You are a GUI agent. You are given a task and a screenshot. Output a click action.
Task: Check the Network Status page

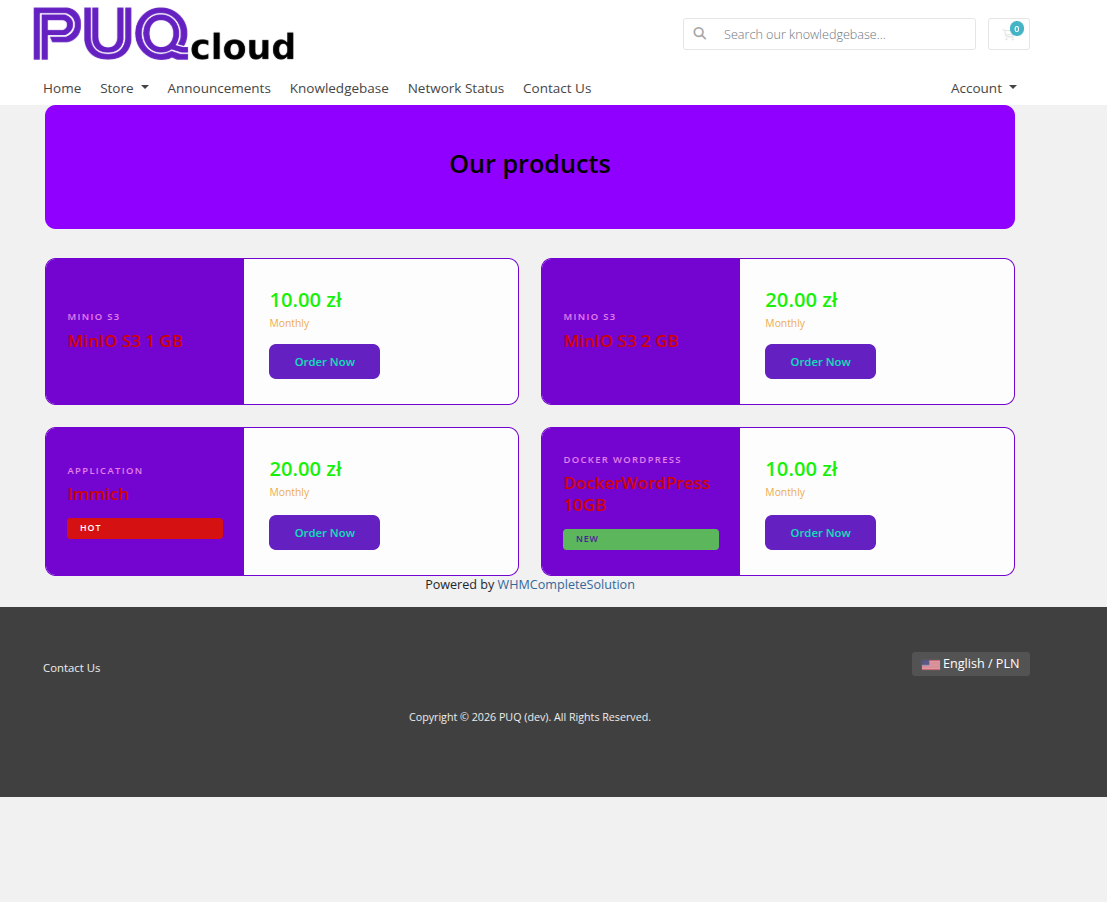(x=455, y=88)
